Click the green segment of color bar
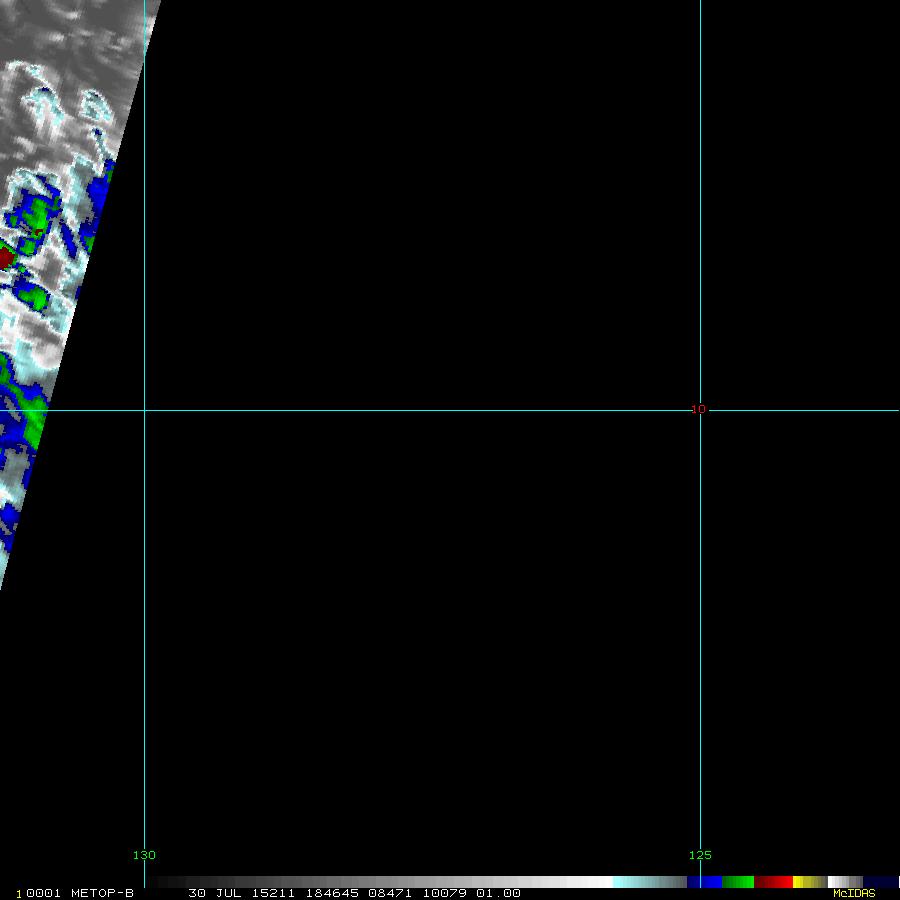Viewport: 900px width, 900px height. (x=738, y=882)
